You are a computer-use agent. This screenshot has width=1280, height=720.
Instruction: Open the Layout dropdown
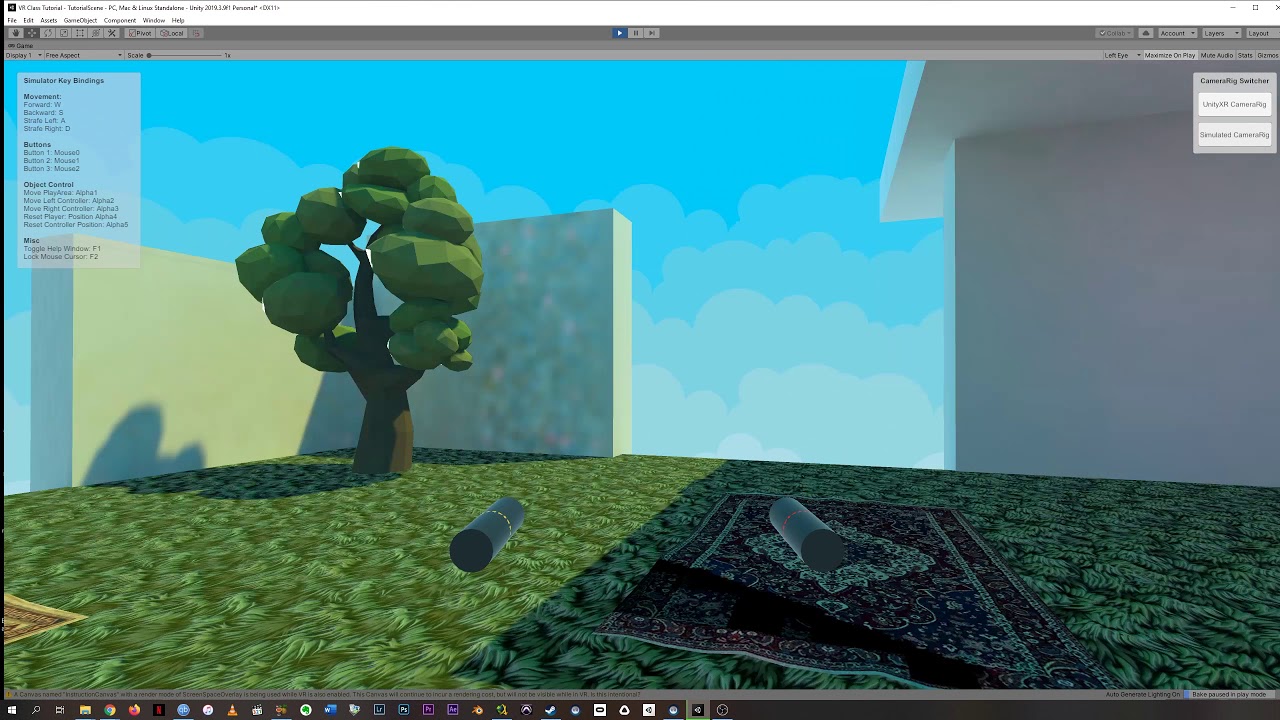(x=1261, y=33)
